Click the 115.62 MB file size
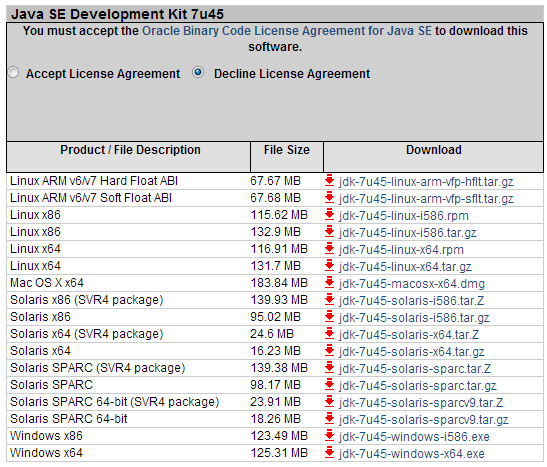The image size is (547, 467). pyautogui.click(x=279, y=215)
